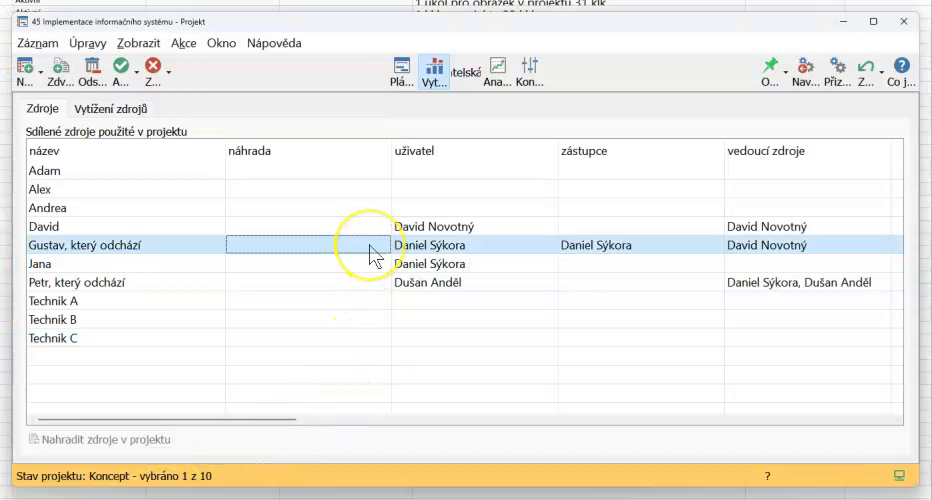Open the plan (Plá...) view icon

(x=401, y=67)
